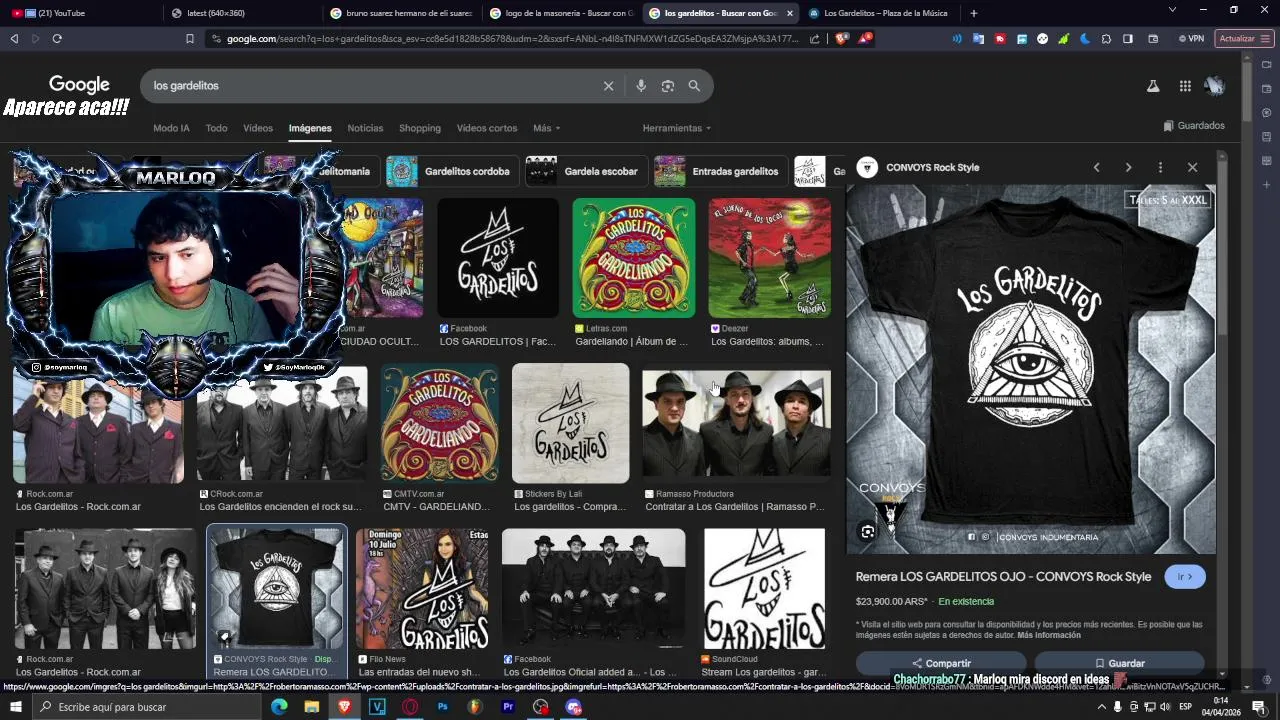Click the share icon in address bar
This screenshot has height=720, width=1280.
(815, 39)
